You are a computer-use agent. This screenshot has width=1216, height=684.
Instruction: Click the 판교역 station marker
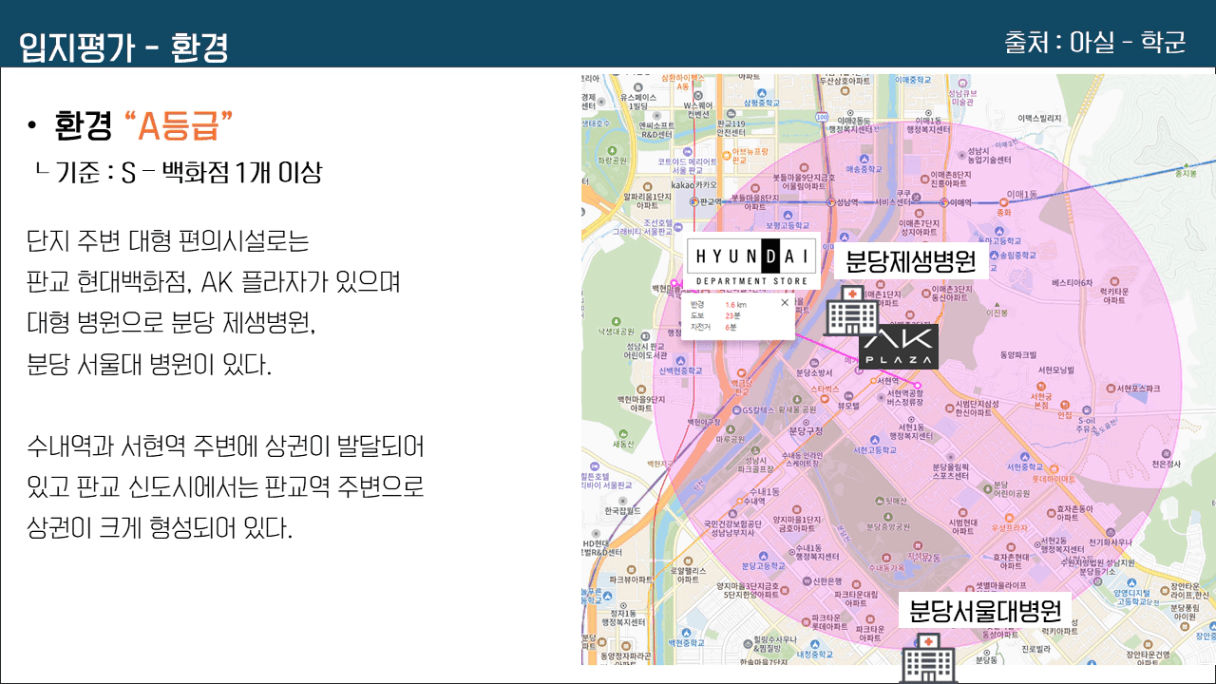(694, 200)
